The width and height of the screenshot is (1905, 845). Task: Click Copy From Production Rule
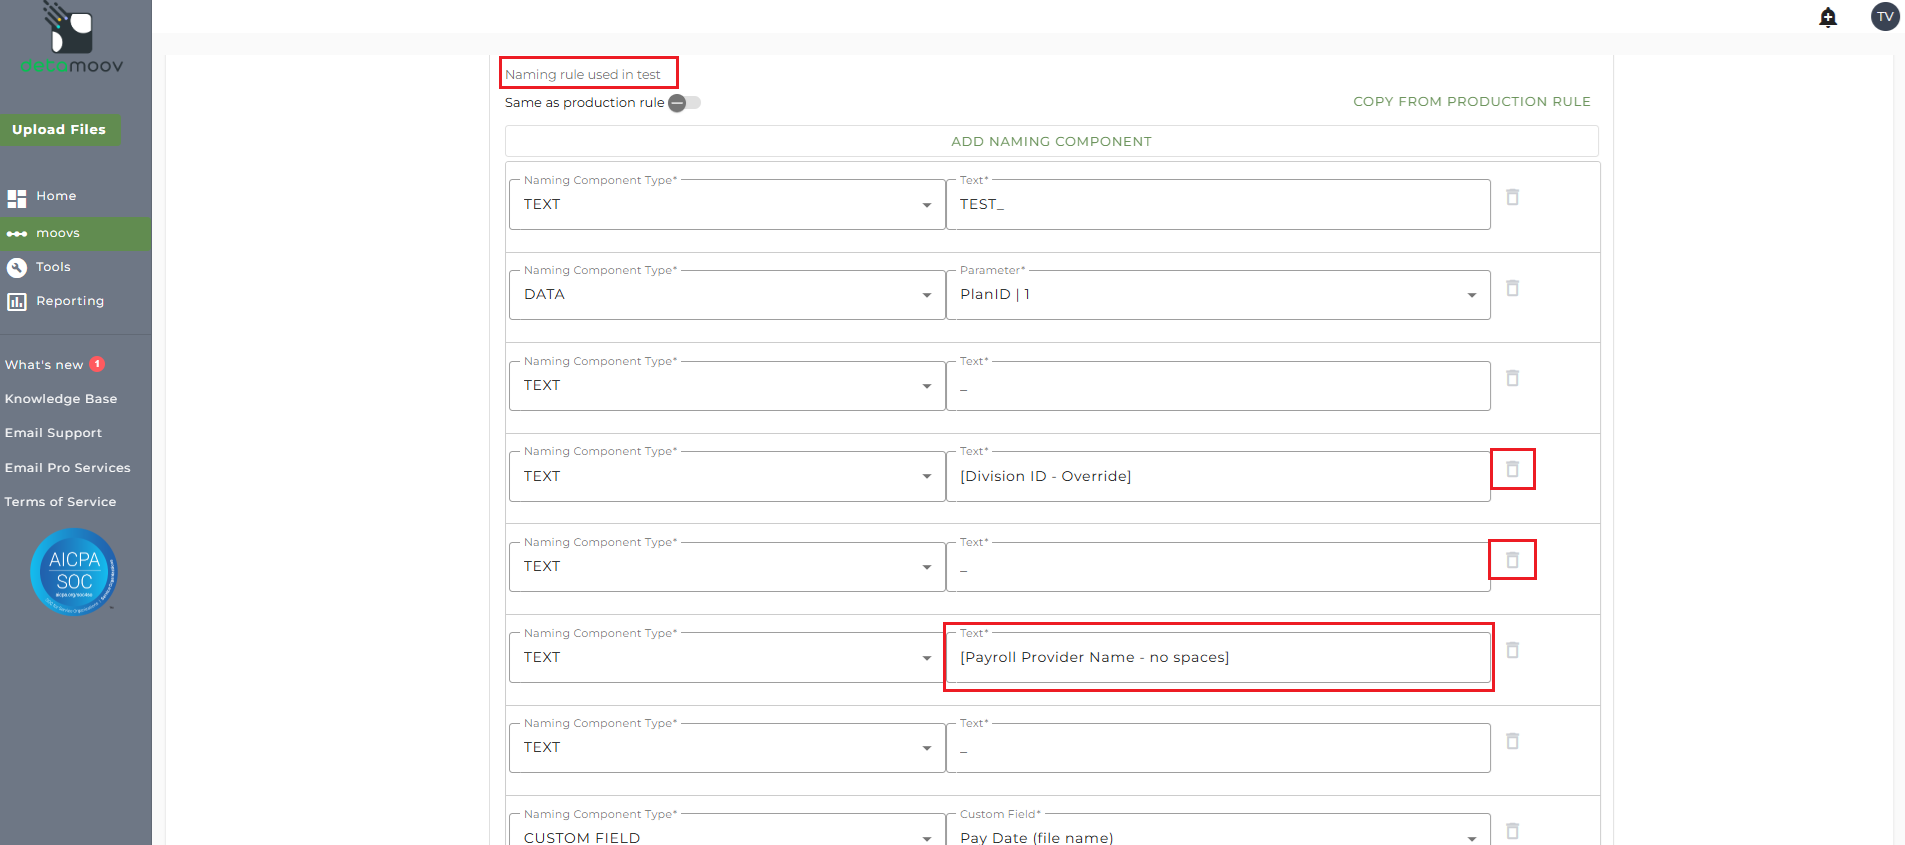pyautogui.click(x=1471, y=102)
